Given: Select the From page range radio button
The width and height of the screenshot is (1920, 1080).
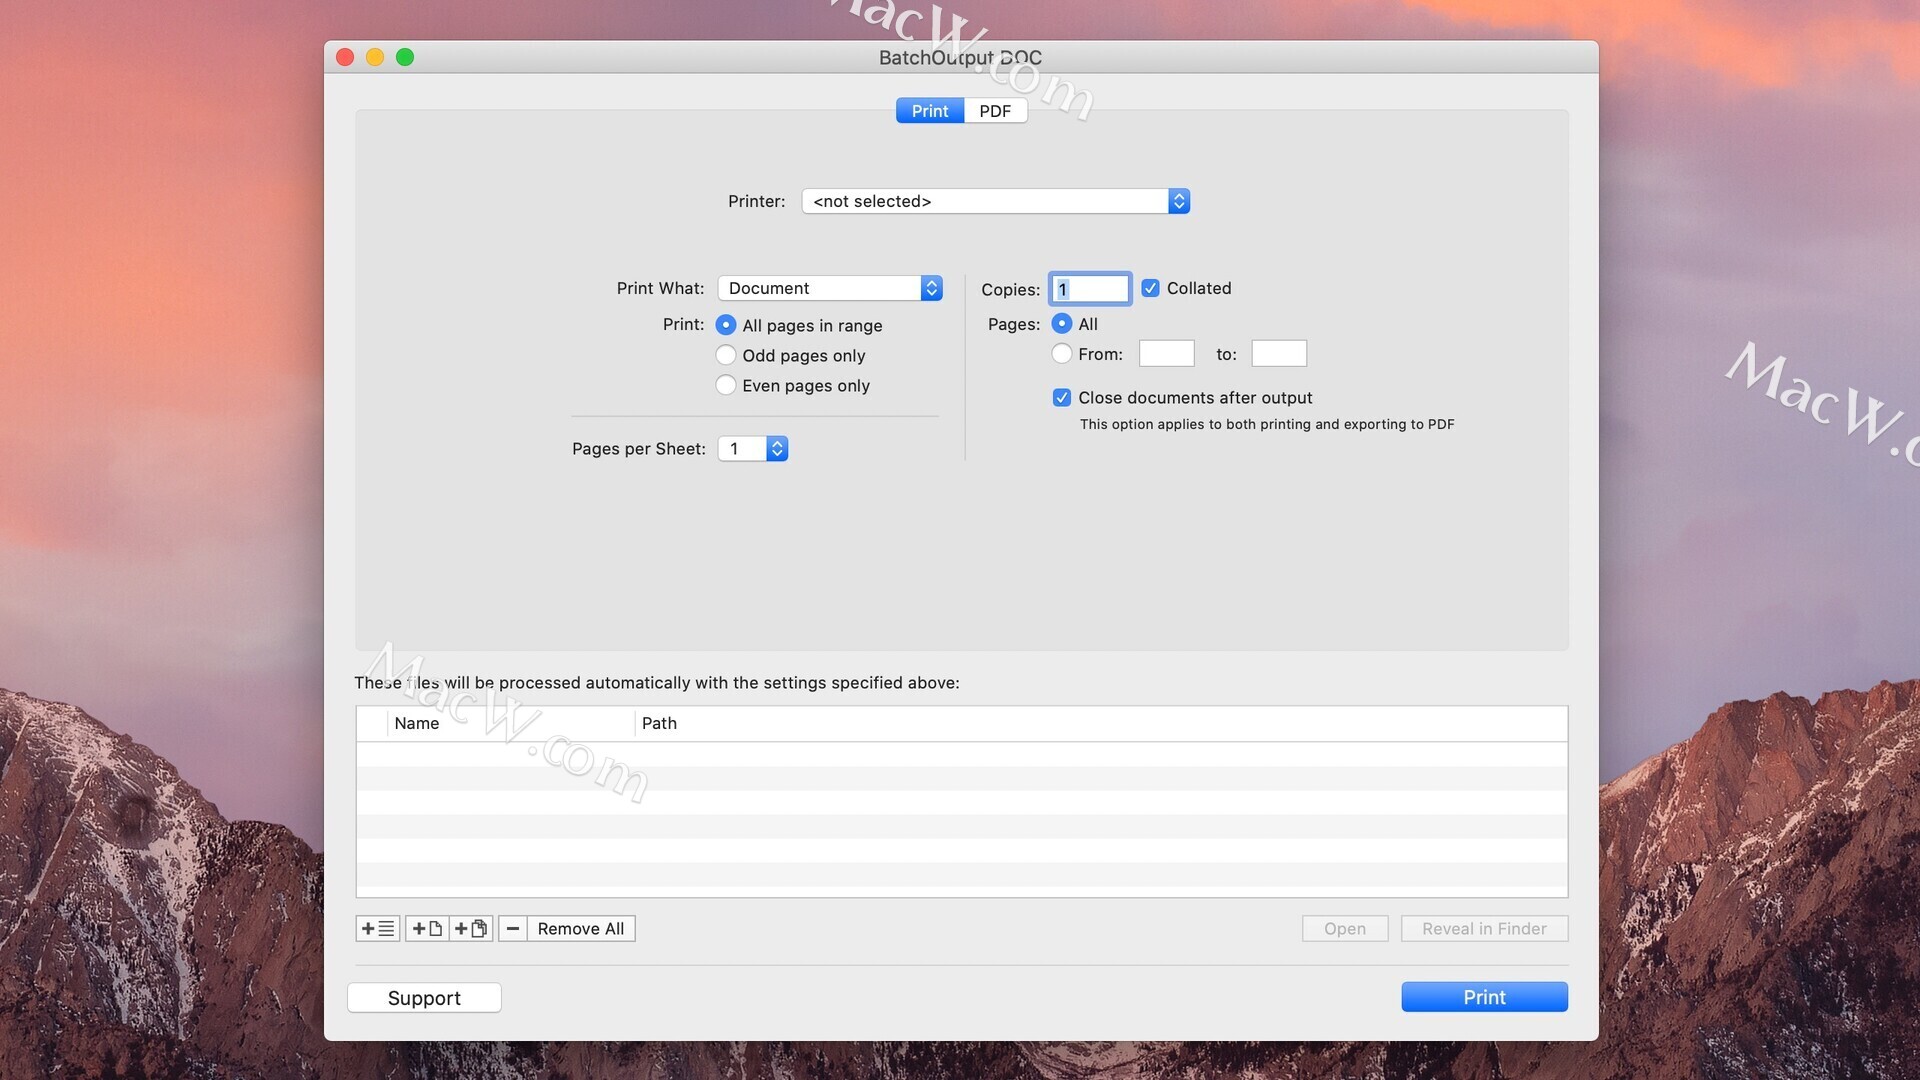Looking at the screenshot, I should [1062, 353].
